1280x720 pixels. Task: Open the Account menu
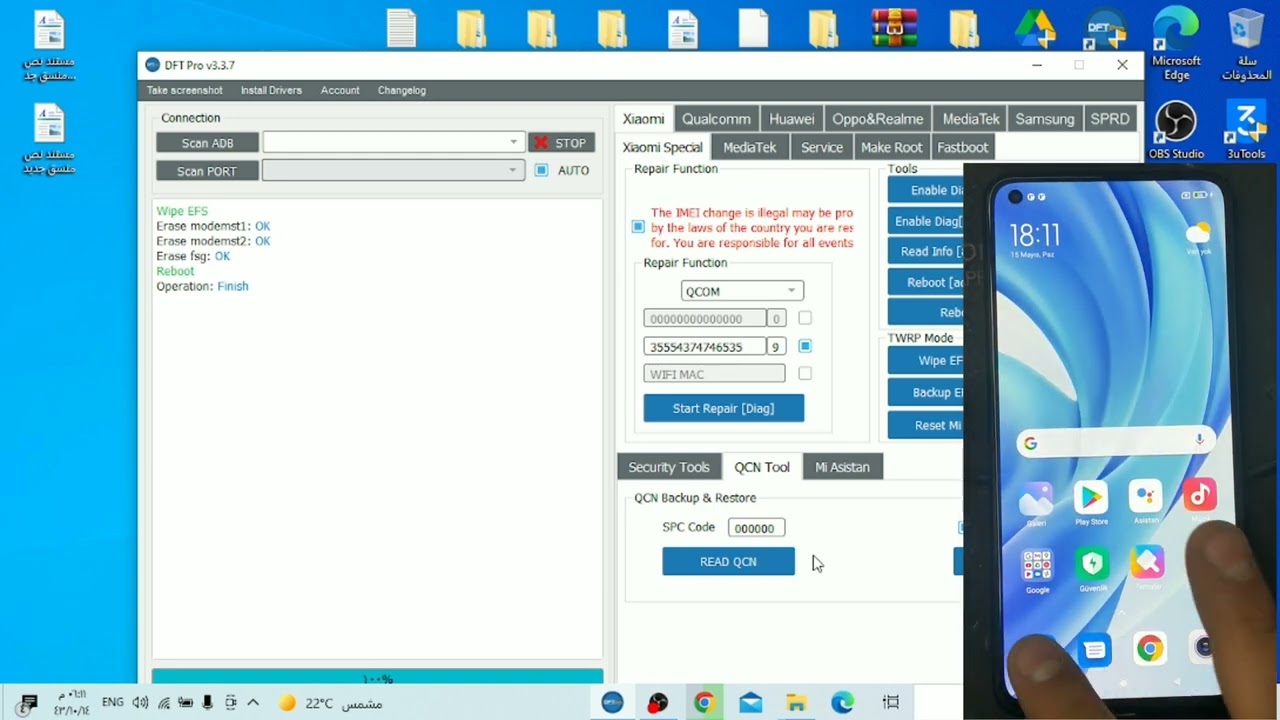pos(340,90)
